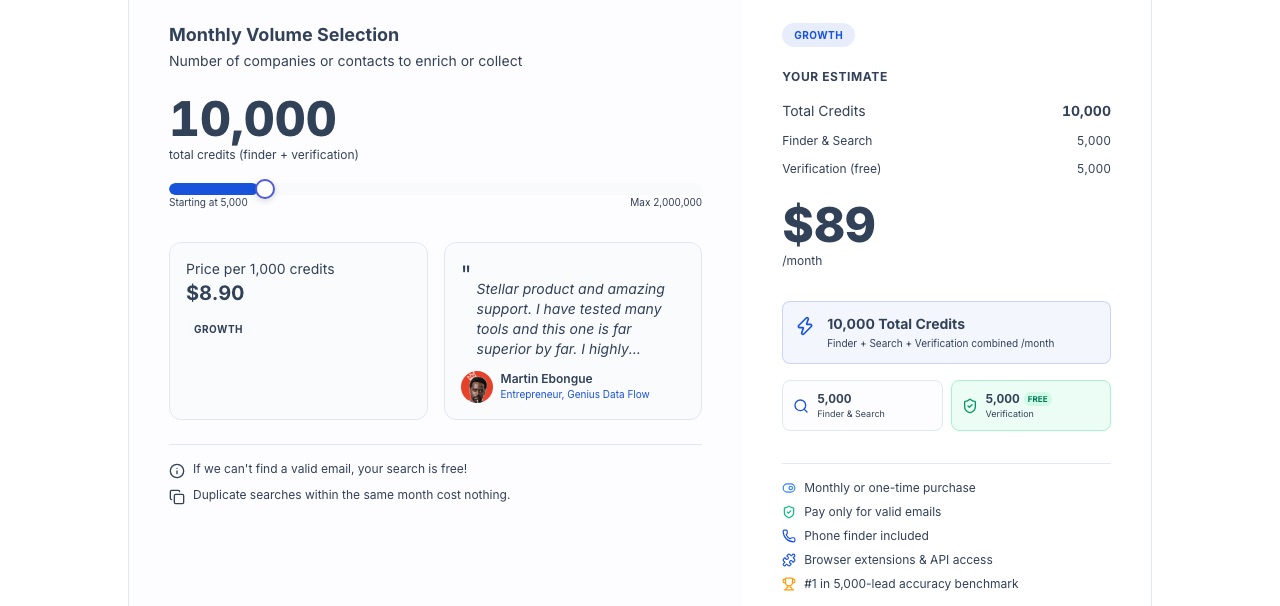1280x606 pixels.
Task: Click the Martin Ebongue name text
Action: click(546, 379)
